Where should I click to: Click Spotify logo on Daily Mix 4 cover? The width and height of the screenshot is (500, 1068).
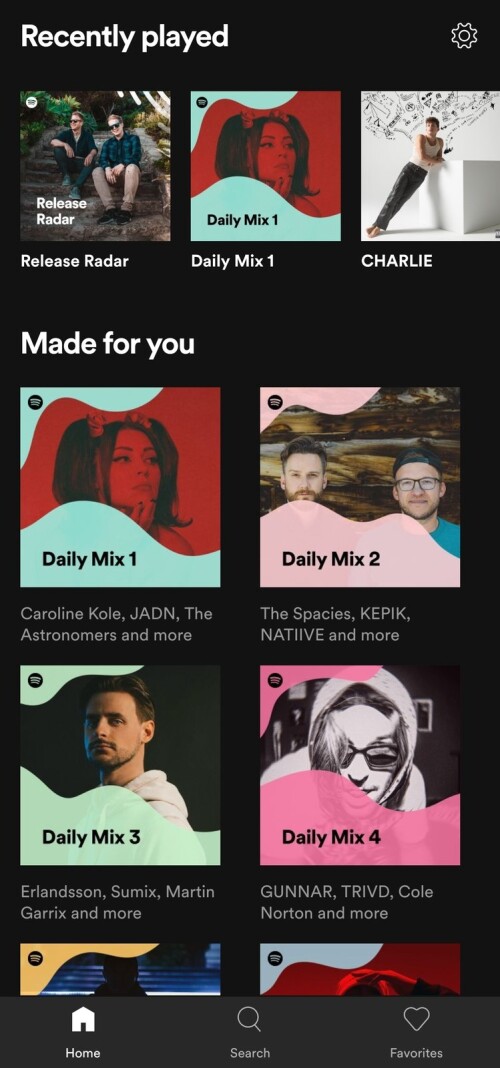click(275, 680)
